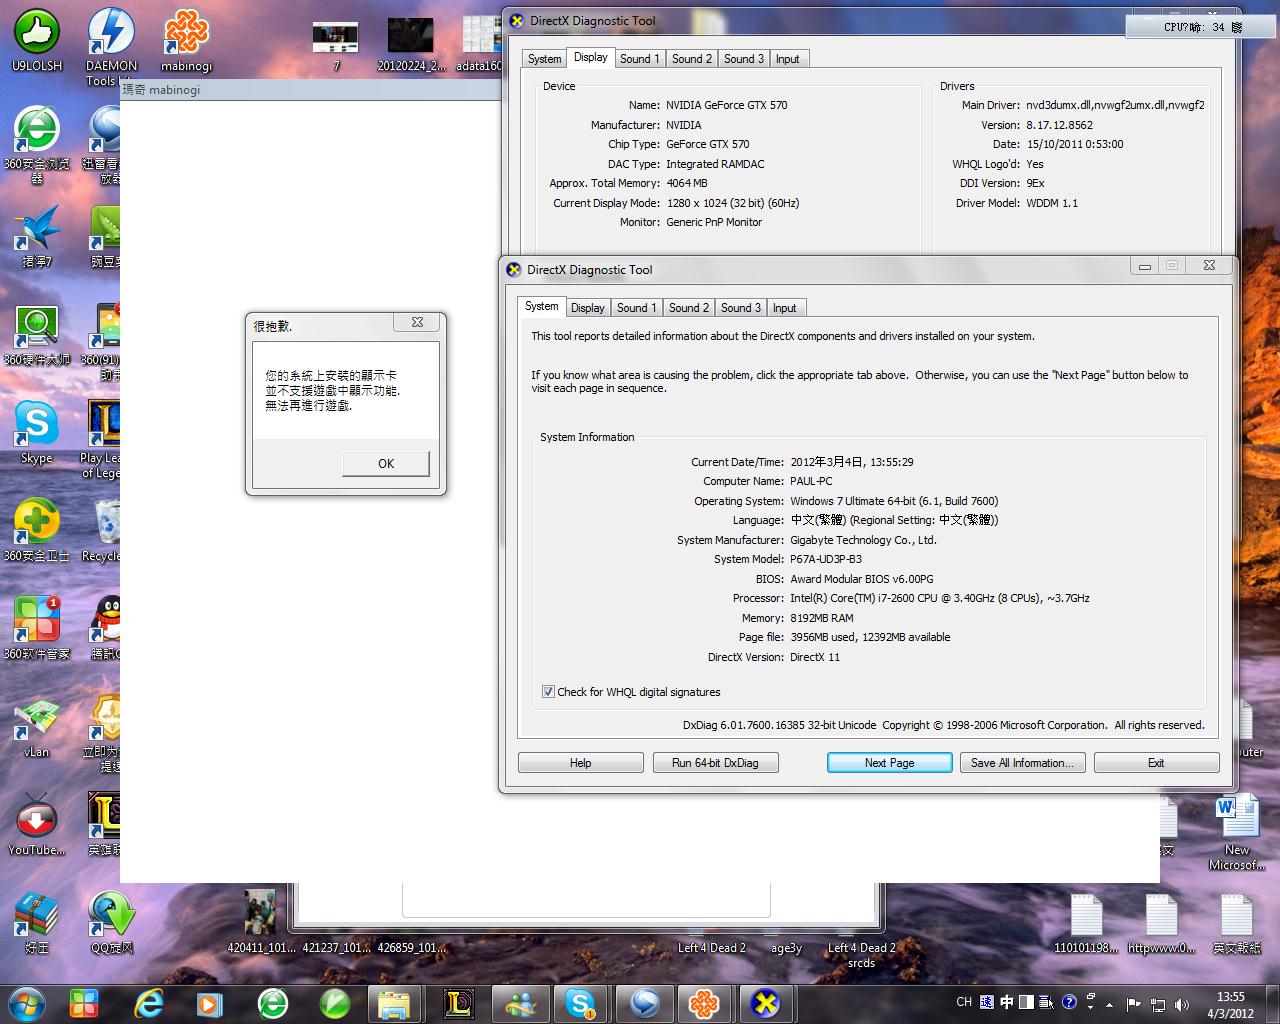The height and width of the screenshot is (1024, 1280).
Task: Click the Help button in DxDiag
Action: [x=581, y=763]
